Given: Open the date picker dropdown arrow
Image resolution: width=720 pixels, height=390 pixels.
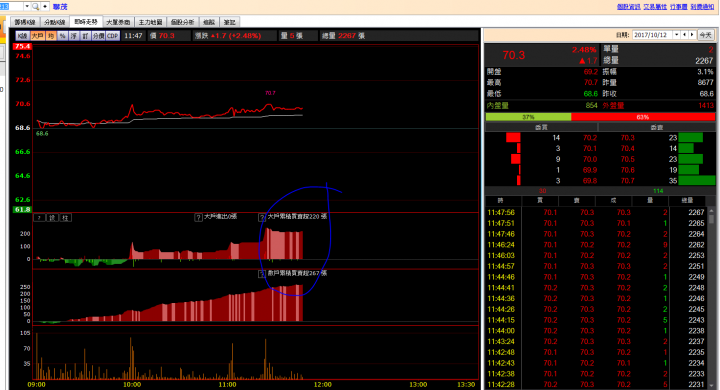Looking at the screenshot, I should click(x=676, y=35).
